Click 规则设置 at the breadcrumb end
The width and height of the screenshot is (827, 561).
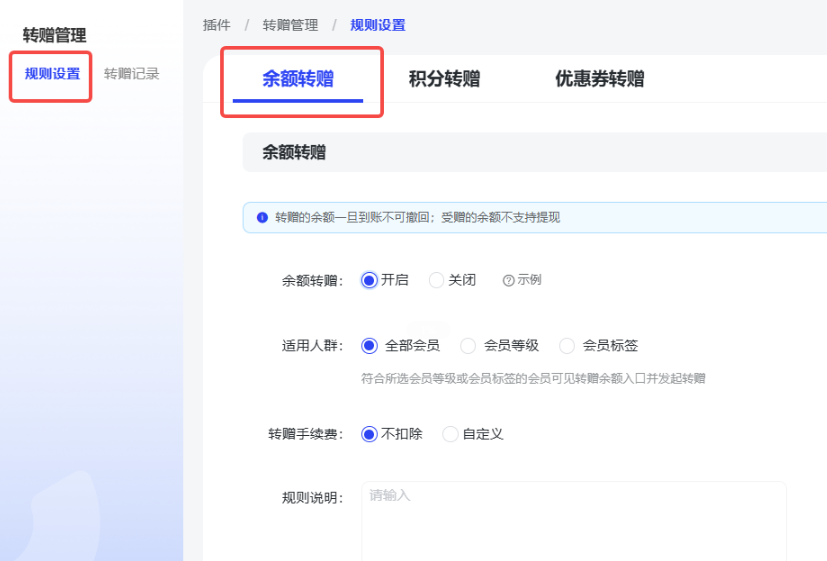click(378, 25)
